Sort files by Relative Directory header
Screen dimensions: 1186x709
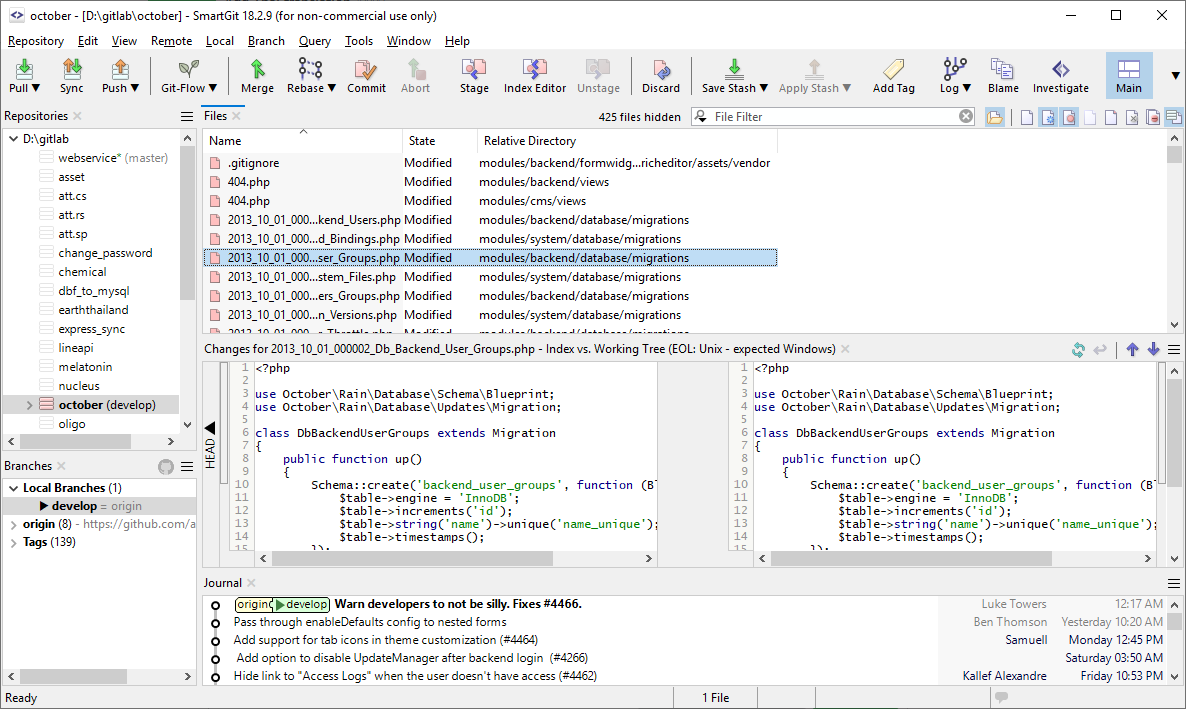(x=627, y=141)
